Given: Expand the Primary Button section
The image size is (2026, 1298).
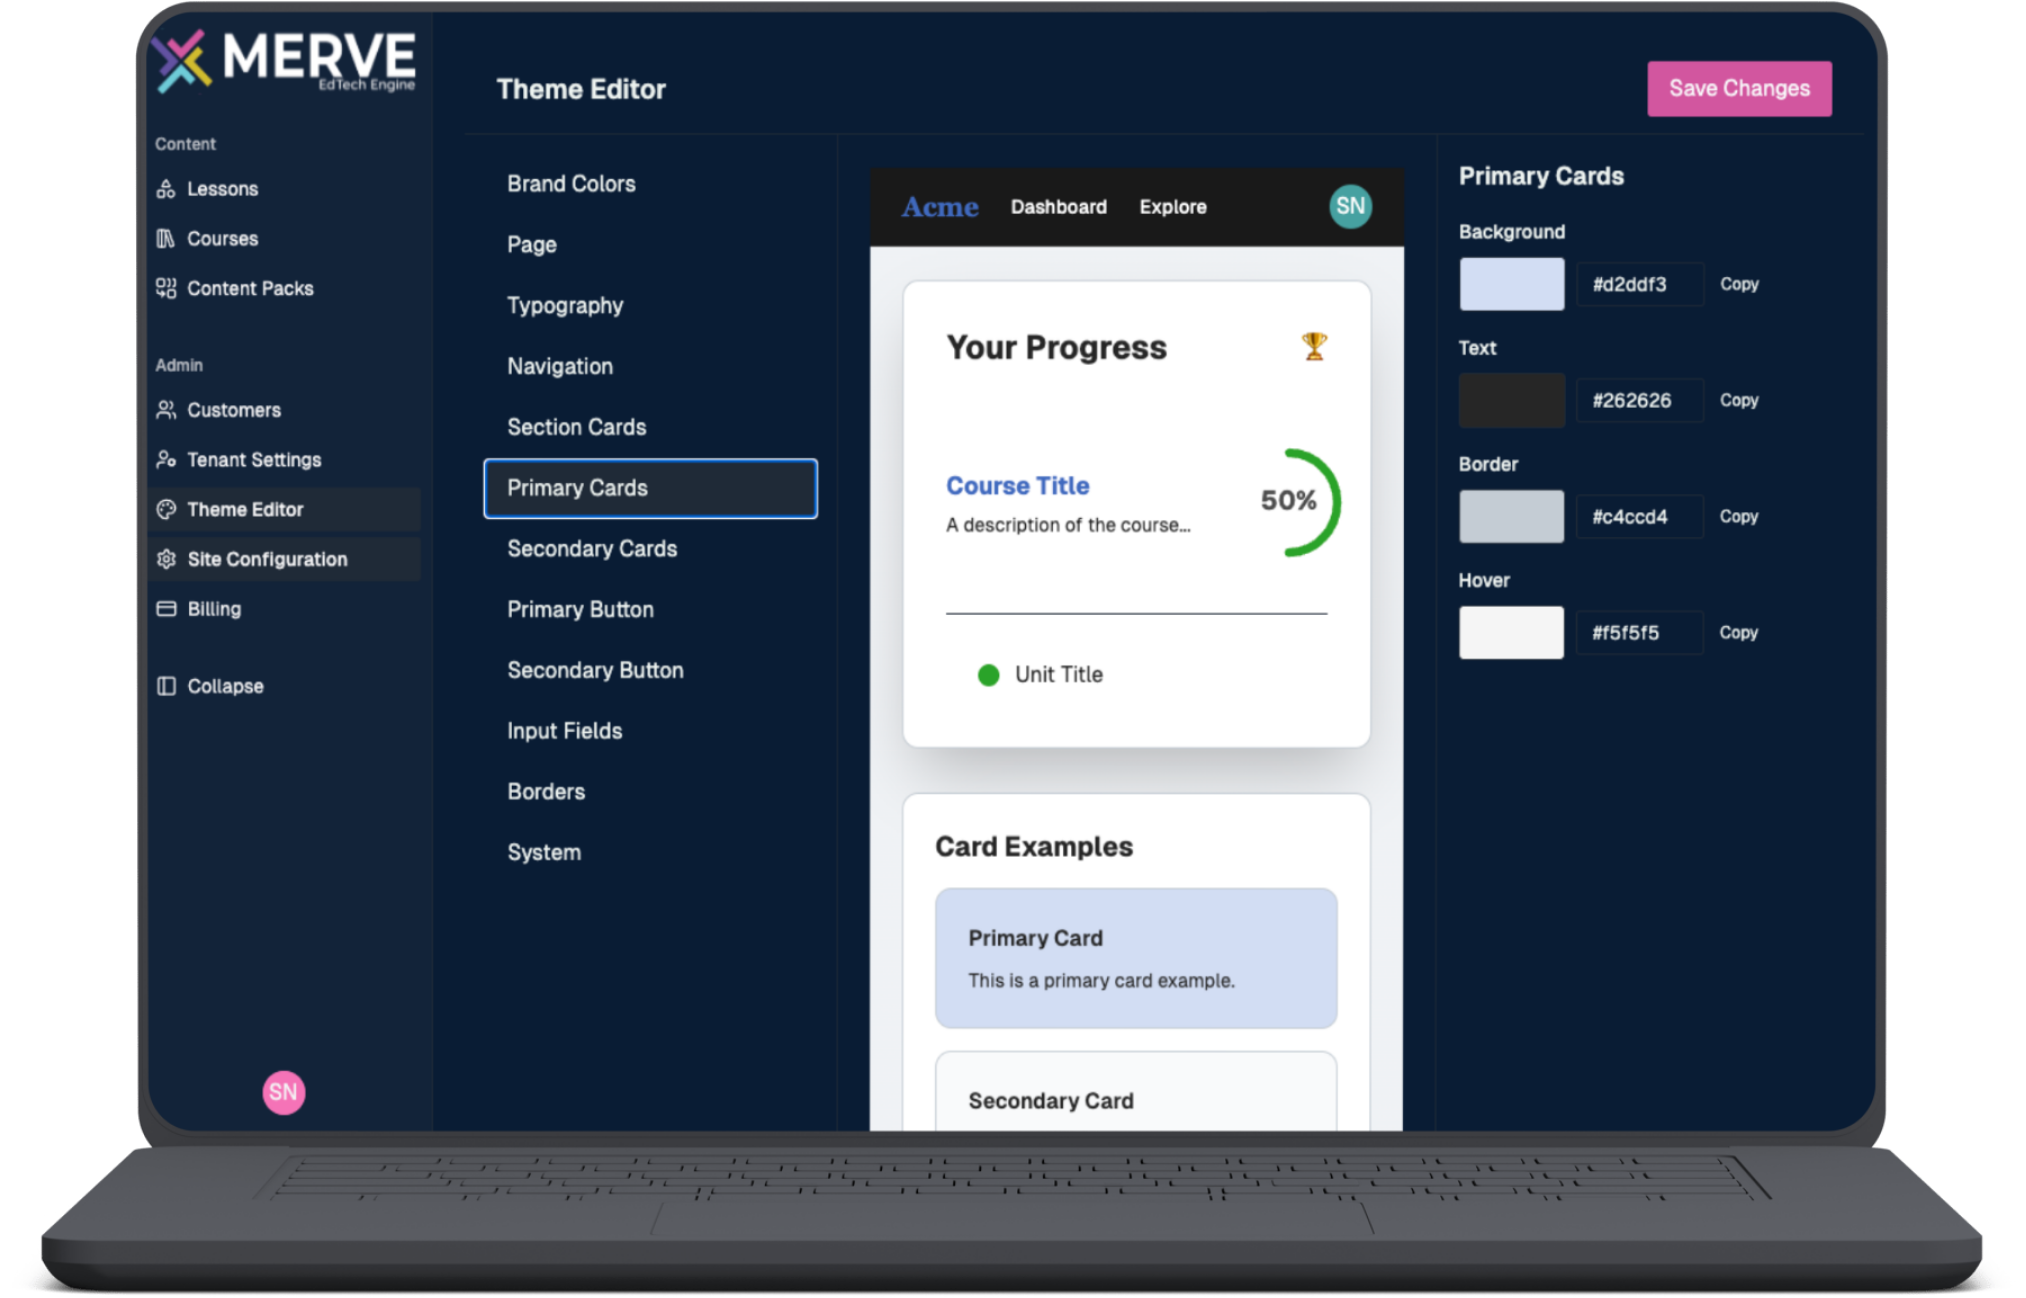Looking at the screenshot, I should [x=580, y=607].
